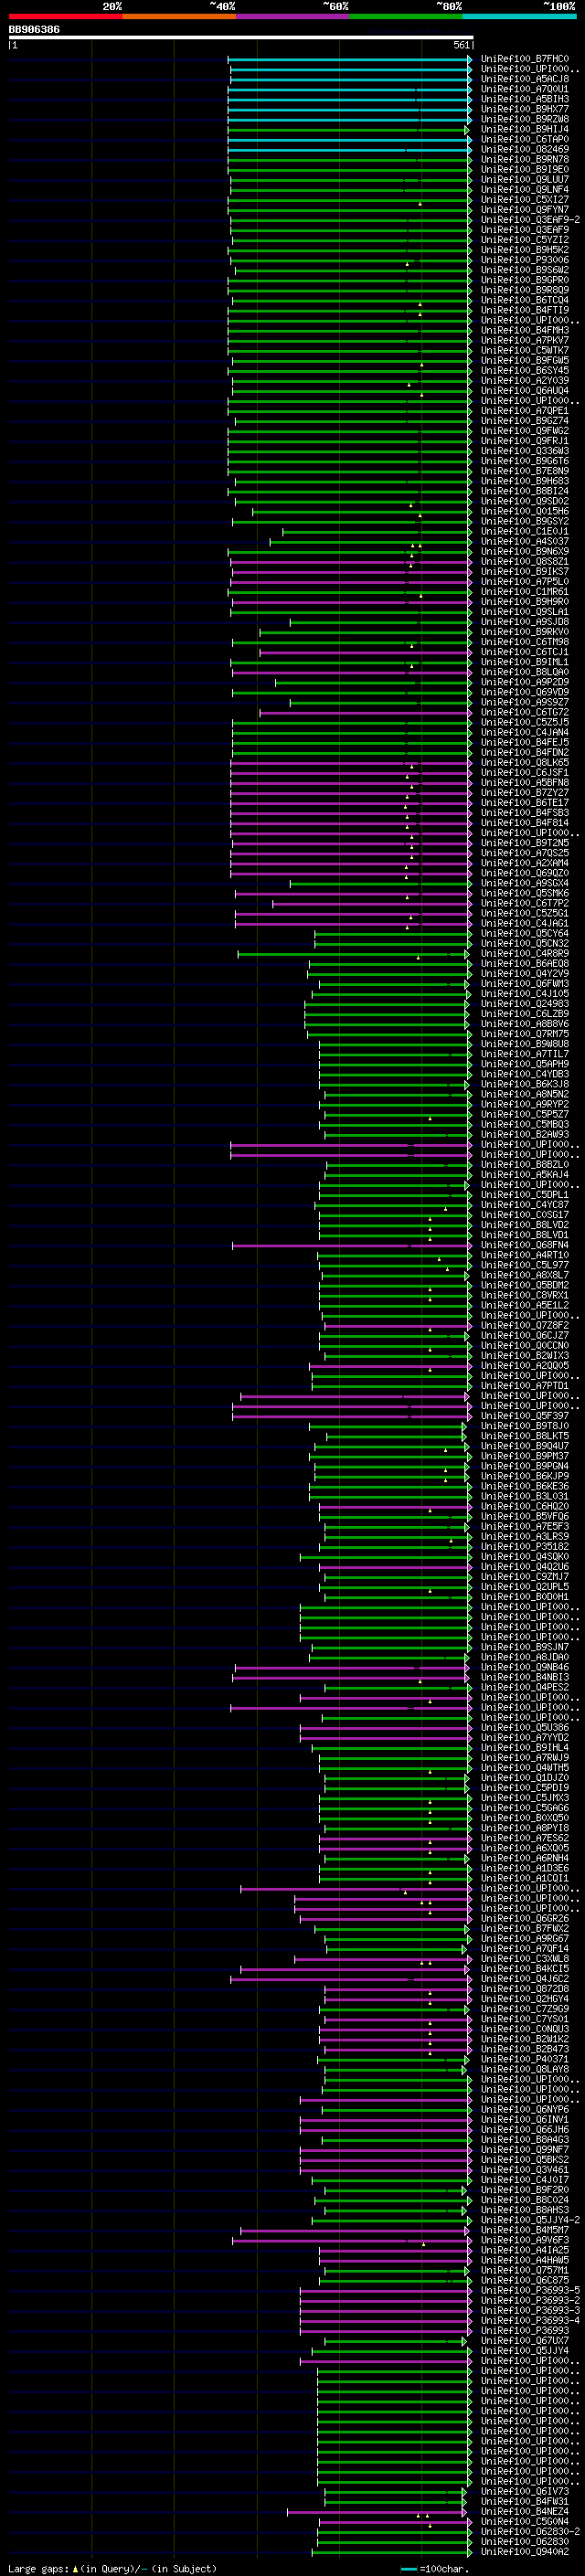The height and width of the screenshot is (2576, 585).
Task: Select the query ID BB906386
Action: (x=34, y=30)
